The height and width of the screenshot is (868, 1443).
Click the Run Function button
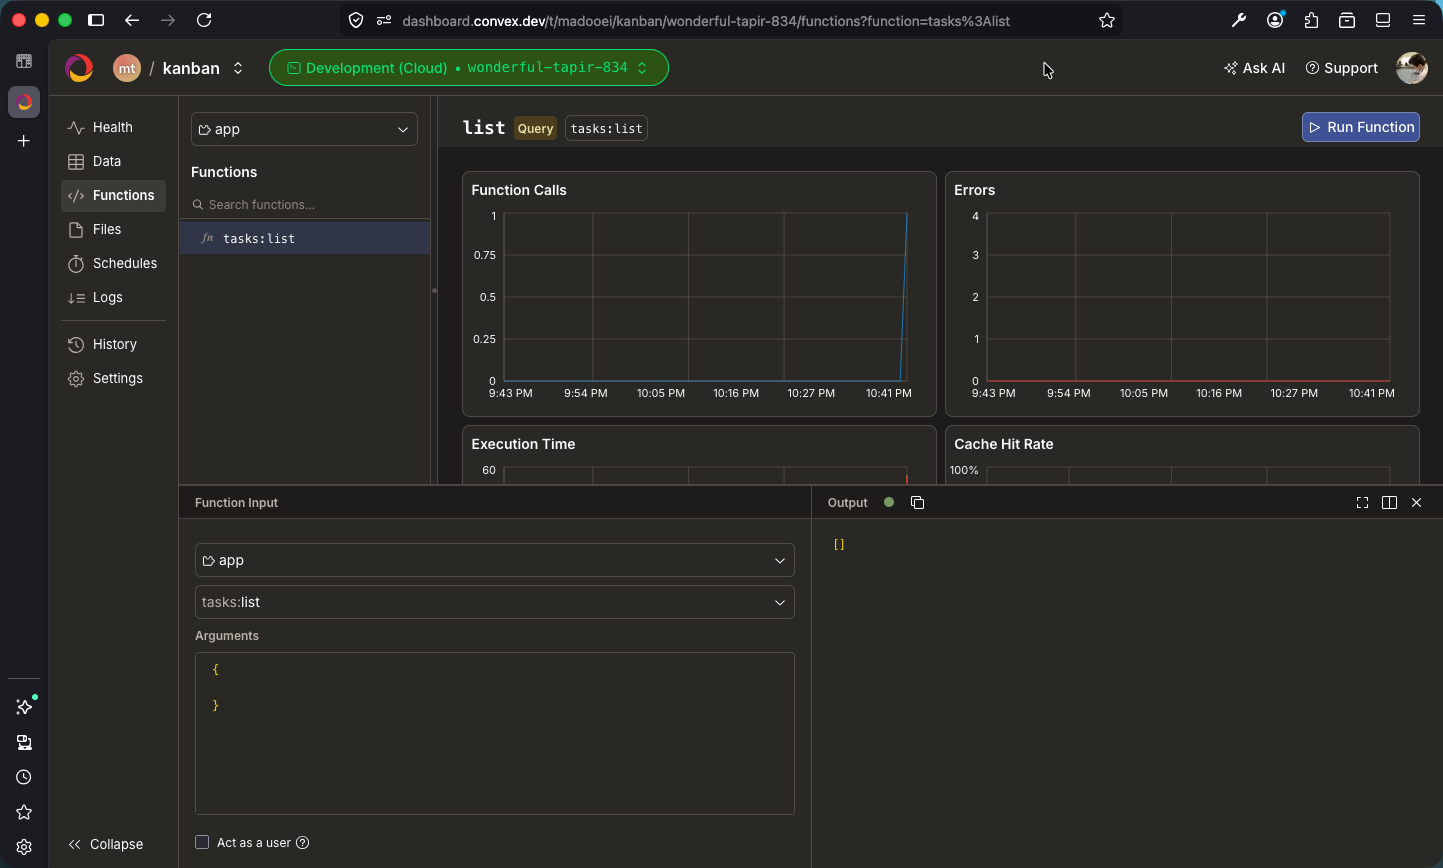pyautogui.click(x=1360, y=127)
